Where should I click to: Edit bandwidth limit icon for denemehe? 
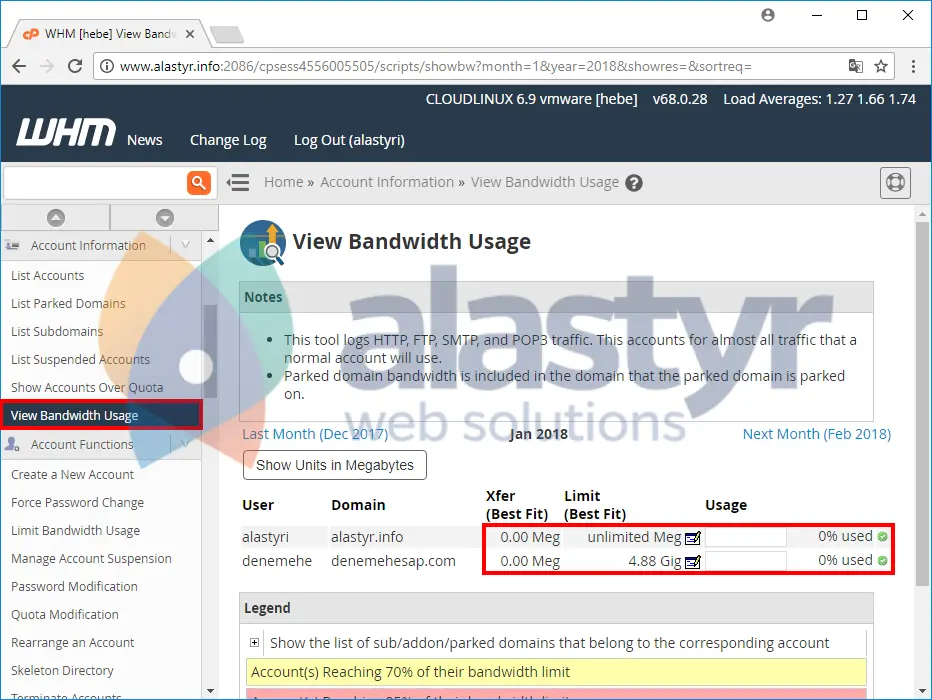(x=693, y=562)
